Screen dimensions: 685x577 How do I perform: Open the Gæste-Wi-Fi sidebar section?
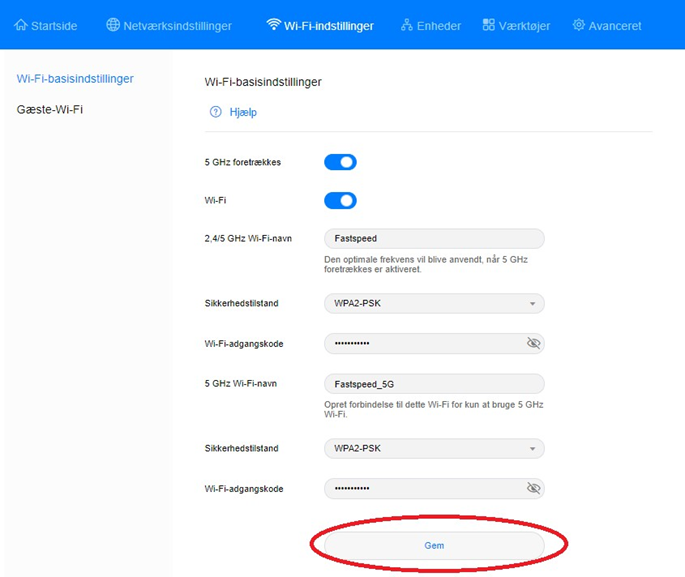pyautogui.click(x=50, y=109)
